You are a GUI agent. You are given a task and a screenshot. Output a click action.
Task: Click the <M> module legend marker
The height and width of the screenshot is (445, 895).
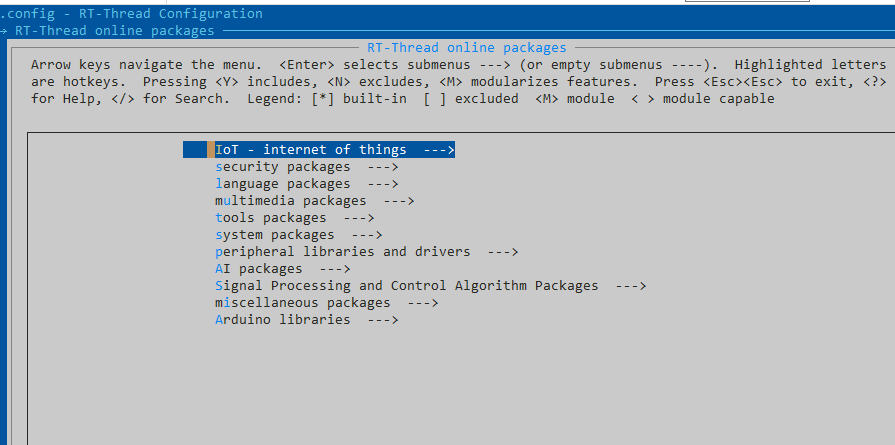[547, 98]
